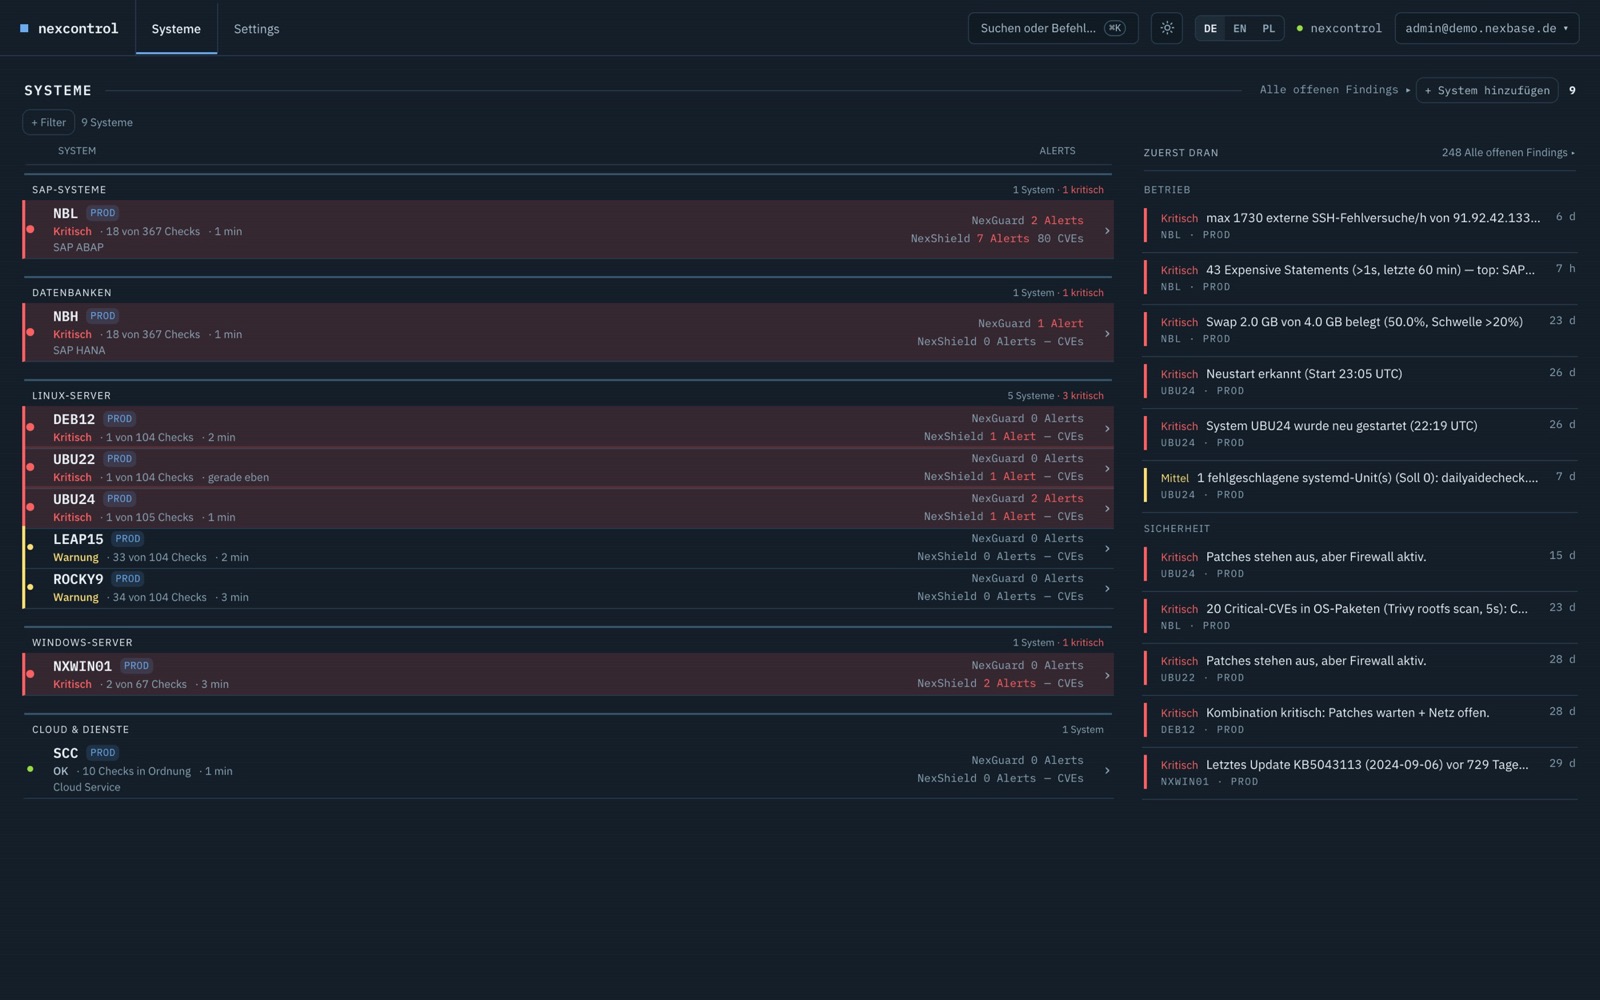Open Patches stehen aus finding for UBU22
Viewport: 1600px width, 1000px height.
click(1360, 668)
